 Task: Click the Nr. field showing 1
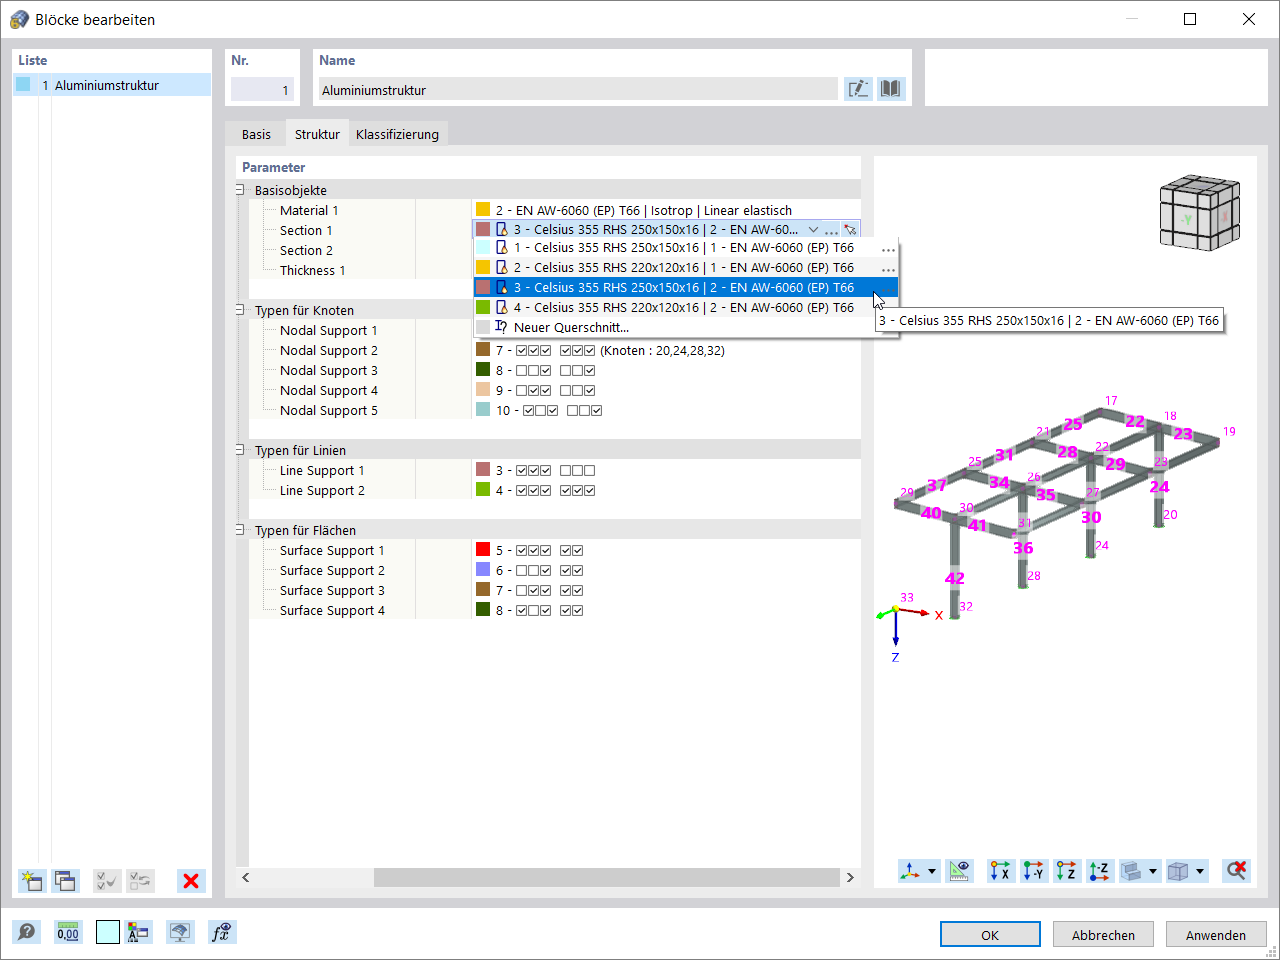tap(262, 90)
